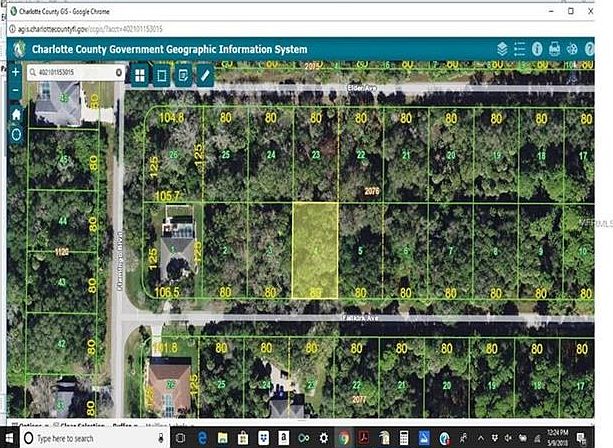Click the Type here to search box
This screenshot has width=613, height=448.
tap(94, 438)
